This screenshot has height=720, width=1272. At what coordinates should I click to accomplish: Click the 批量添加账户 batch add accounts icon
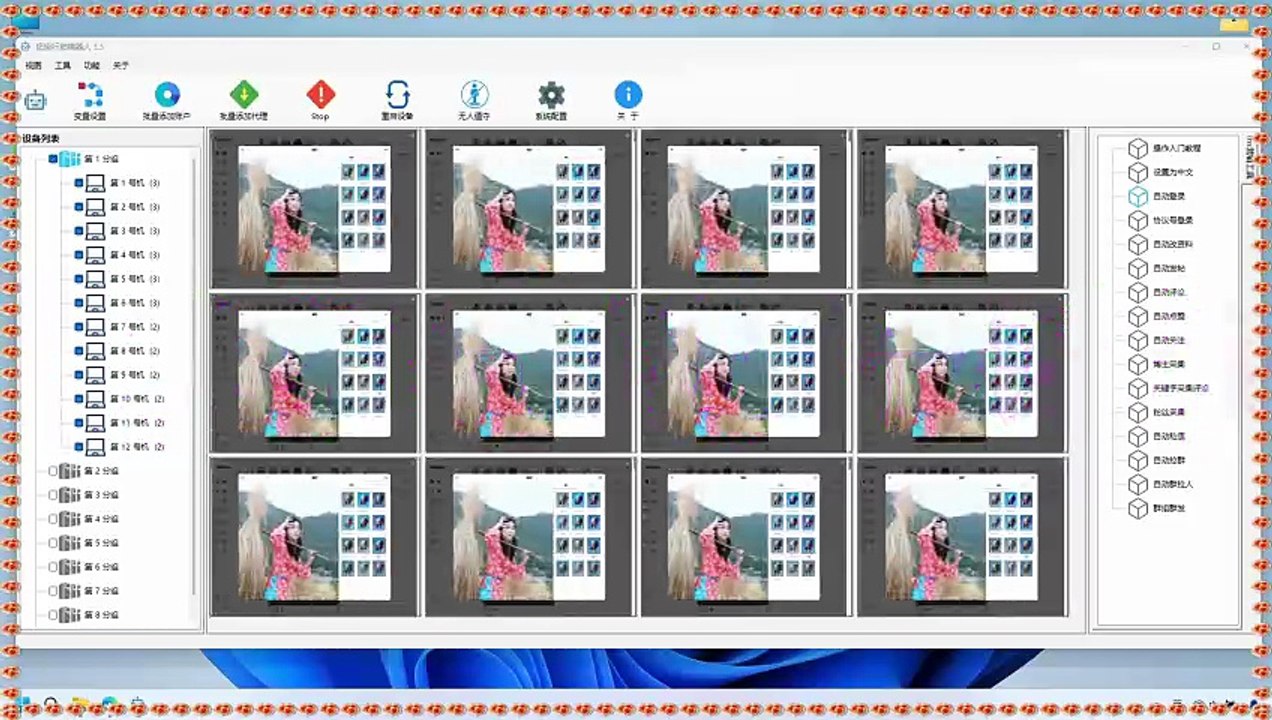coord(166,95)
